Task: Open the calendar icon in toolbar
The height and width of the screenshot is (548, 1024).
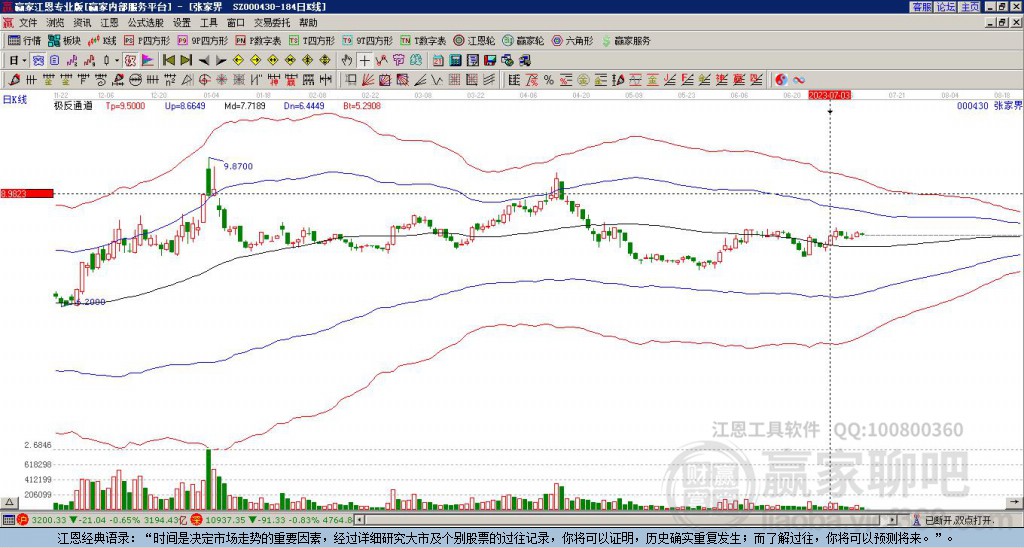Action: pos(438,61)
